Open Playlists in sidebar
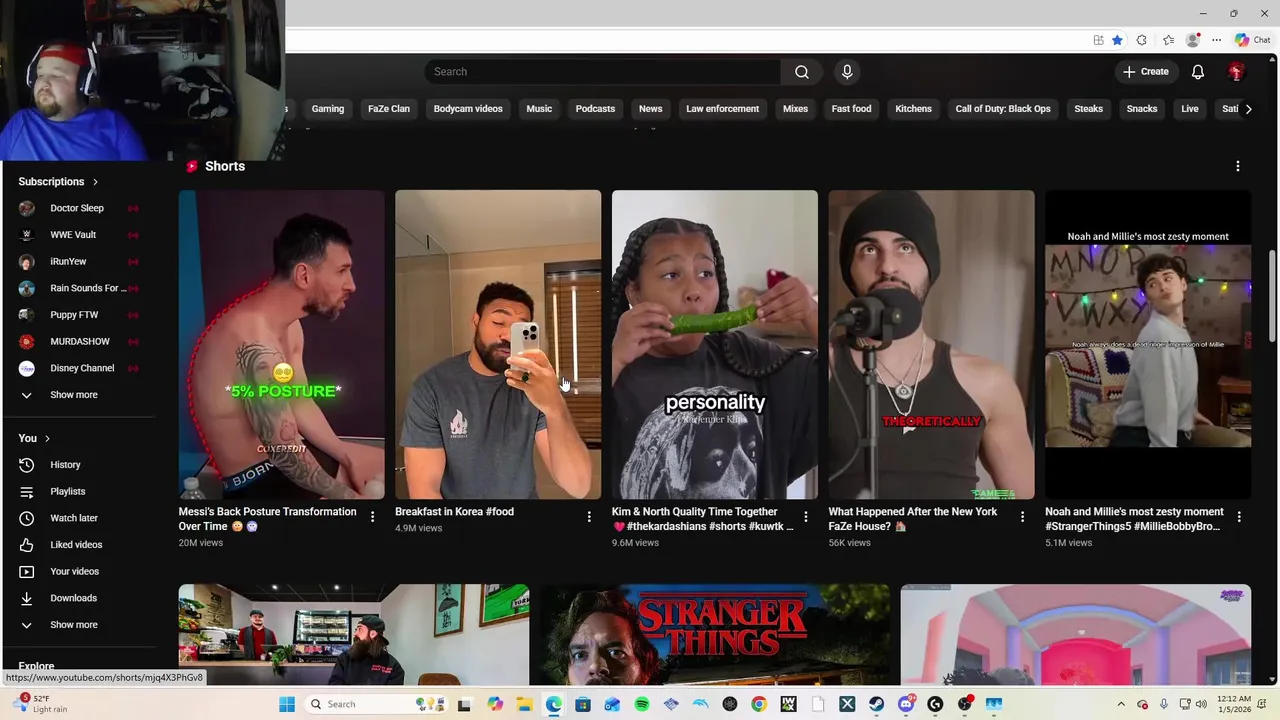This screenshot has width=1280, height=720. [x=78, y=491]
